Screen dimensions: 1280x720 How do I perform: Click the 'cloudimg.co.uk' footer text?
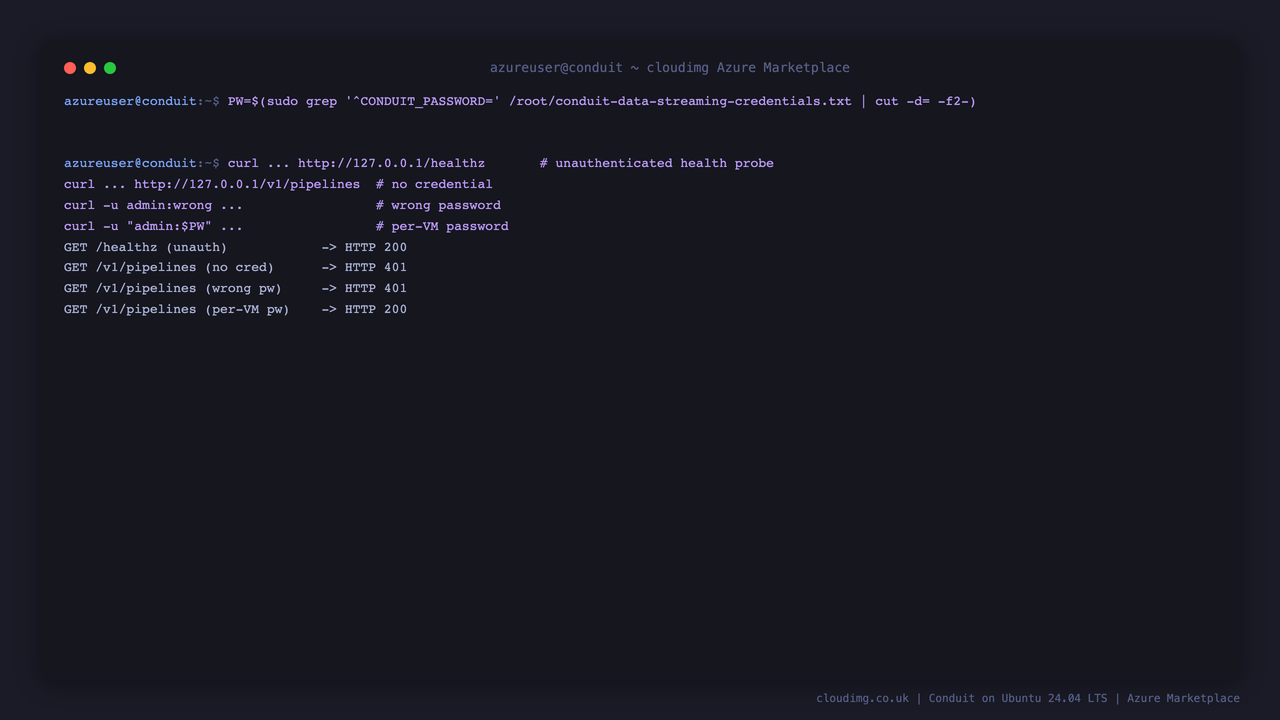click(862, 698)
